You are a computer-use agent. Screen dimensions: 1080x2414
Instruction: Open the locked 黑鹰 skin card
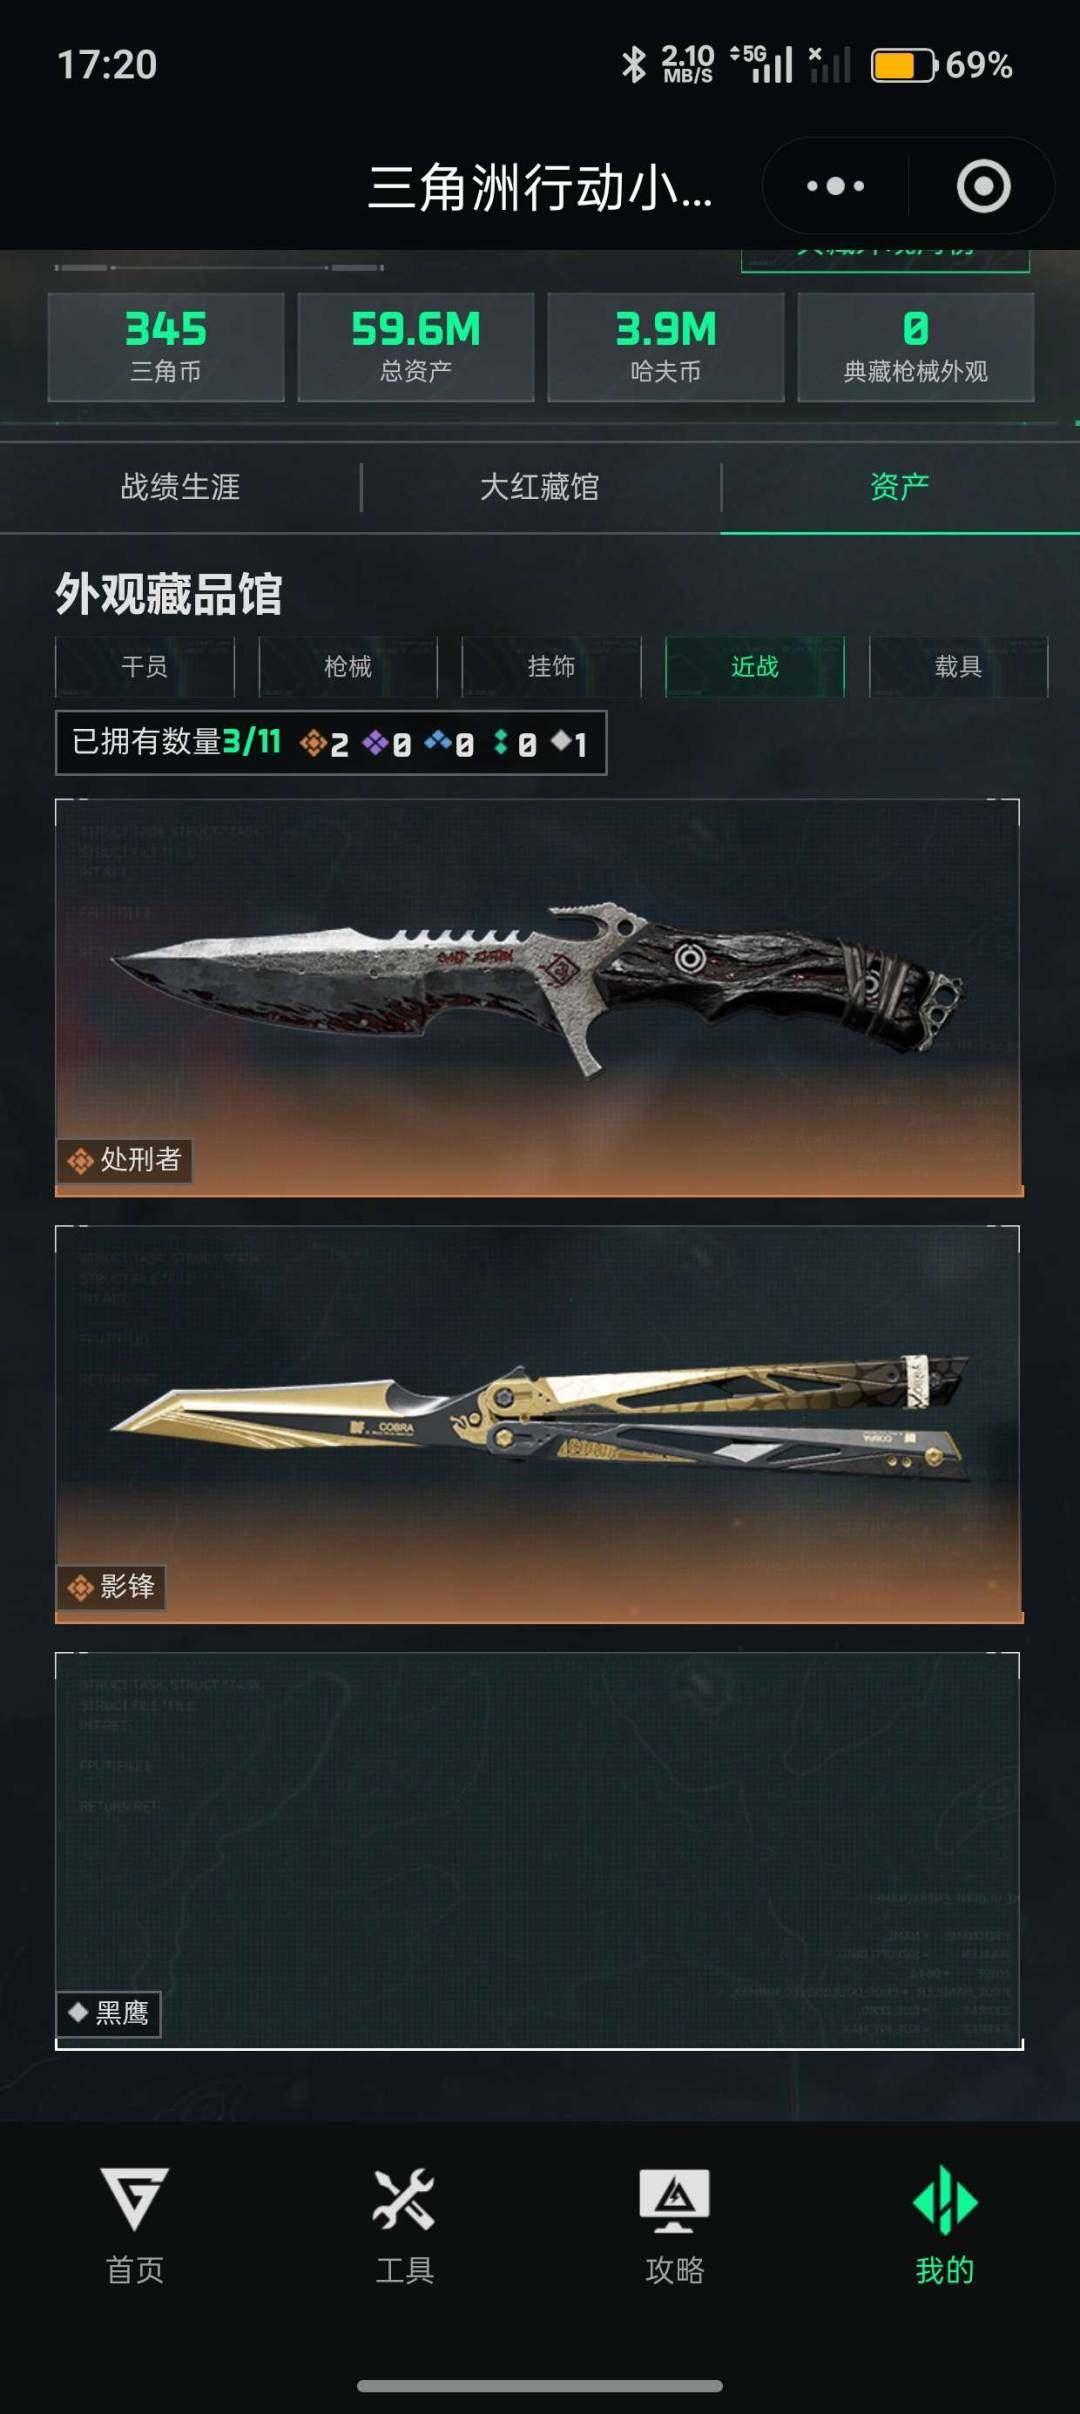tap(539, 1851)
